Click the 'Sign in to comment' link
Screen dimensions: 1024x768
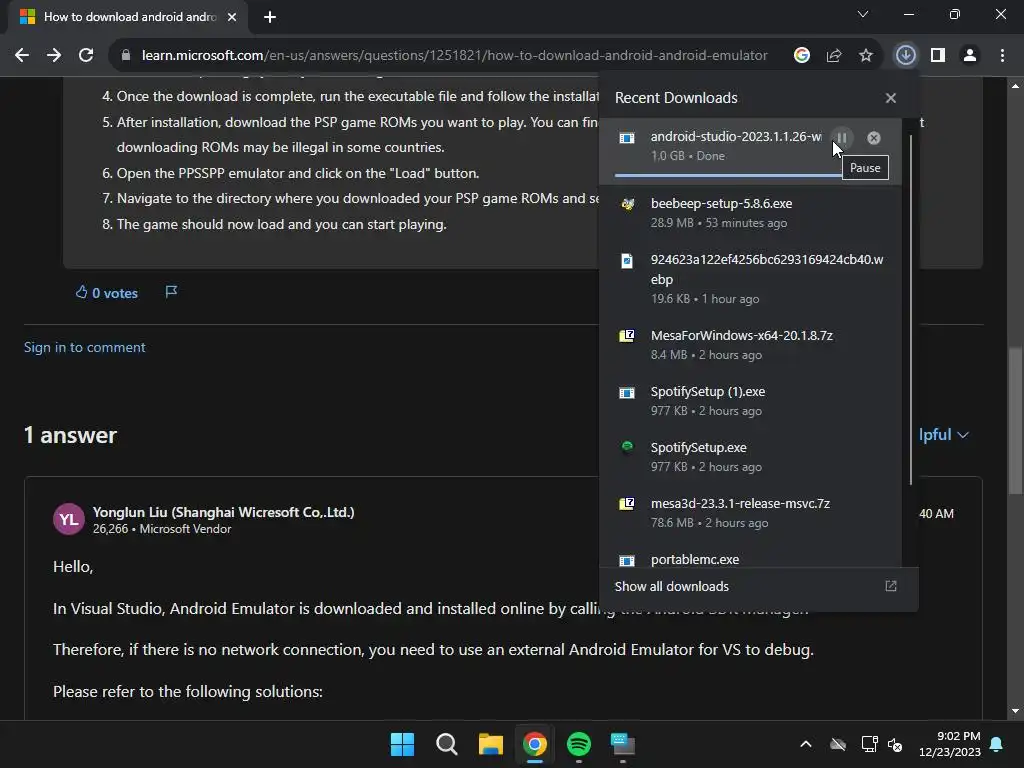coord(84,347)
